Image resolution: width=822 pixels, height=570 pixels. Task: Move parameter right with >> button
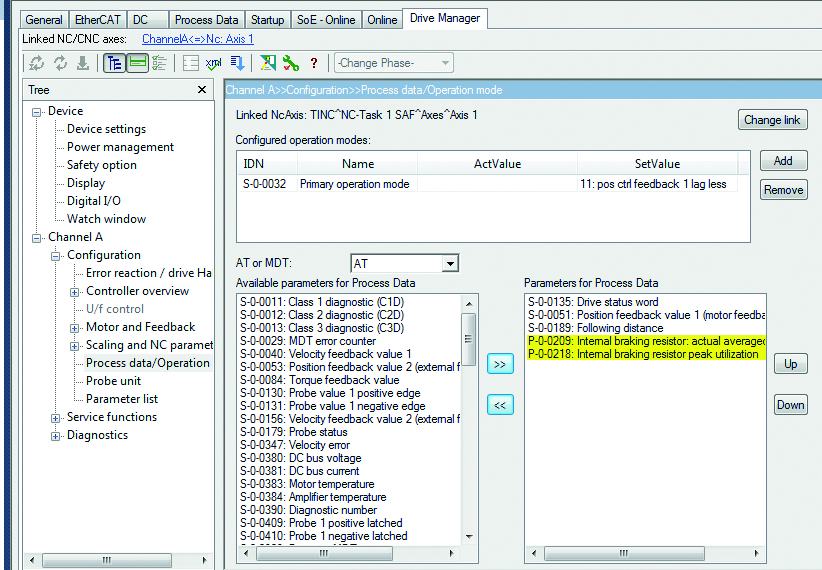500,364
